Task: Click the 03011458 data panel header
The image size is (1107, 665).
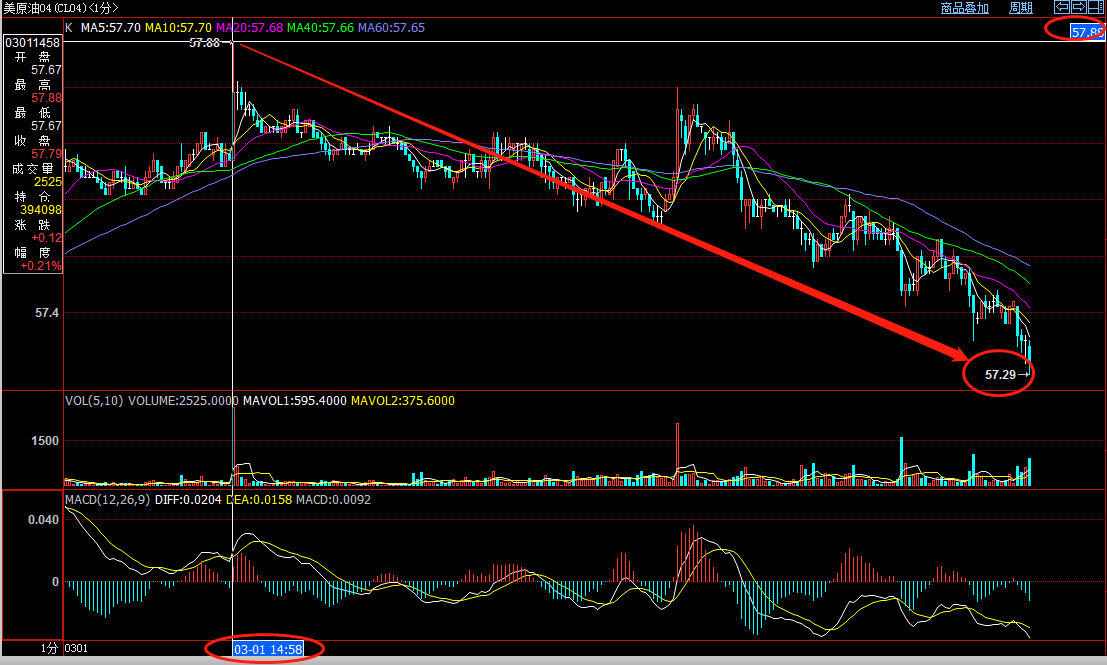Action: pyautogui.click(x=33, y=43)
